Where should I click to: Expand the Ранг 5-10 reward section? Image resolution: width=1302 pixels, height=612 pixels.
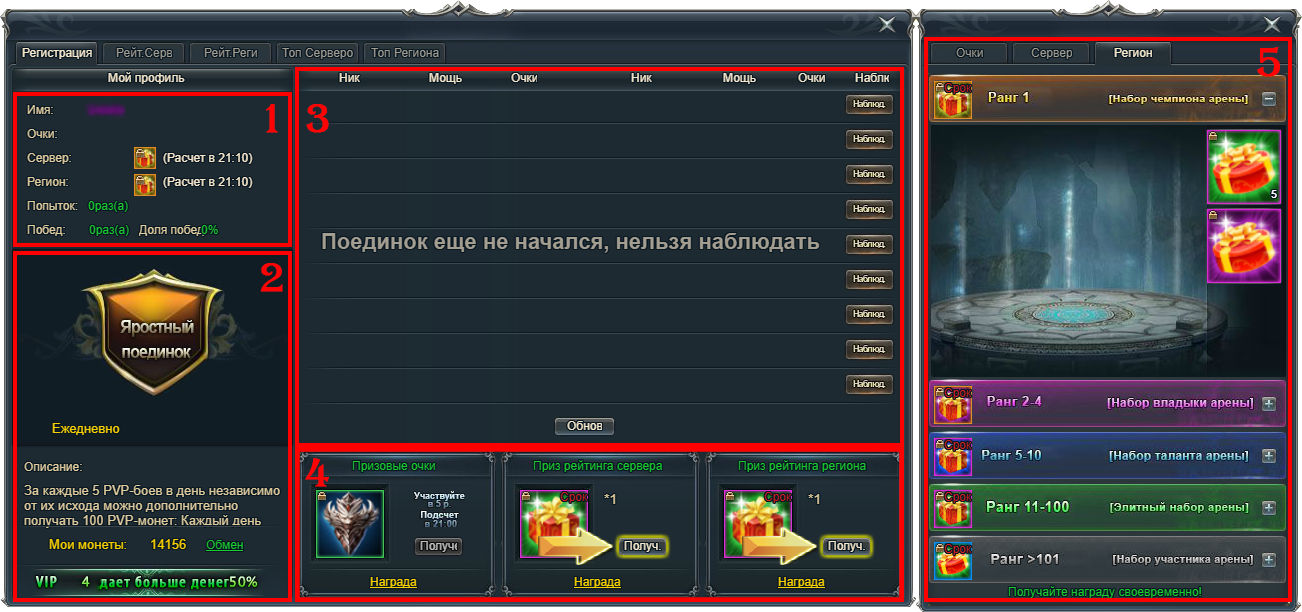[1269, 455]
